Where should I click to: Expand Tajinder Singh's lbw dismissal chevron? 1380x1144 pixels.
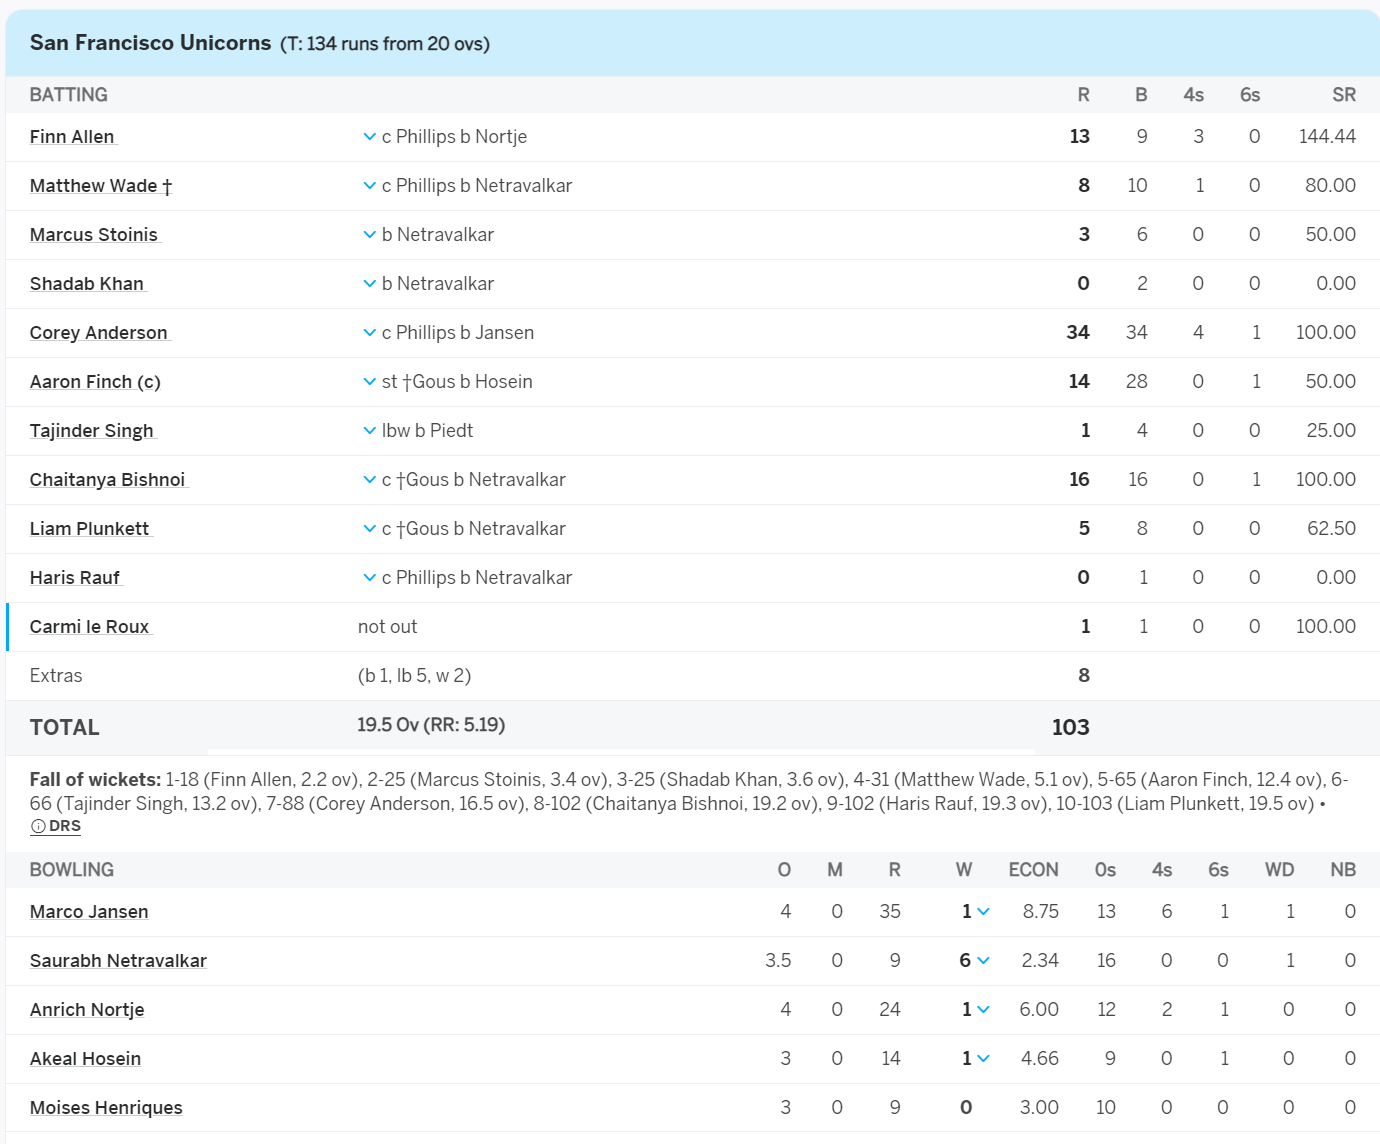[x=369, y=431]
